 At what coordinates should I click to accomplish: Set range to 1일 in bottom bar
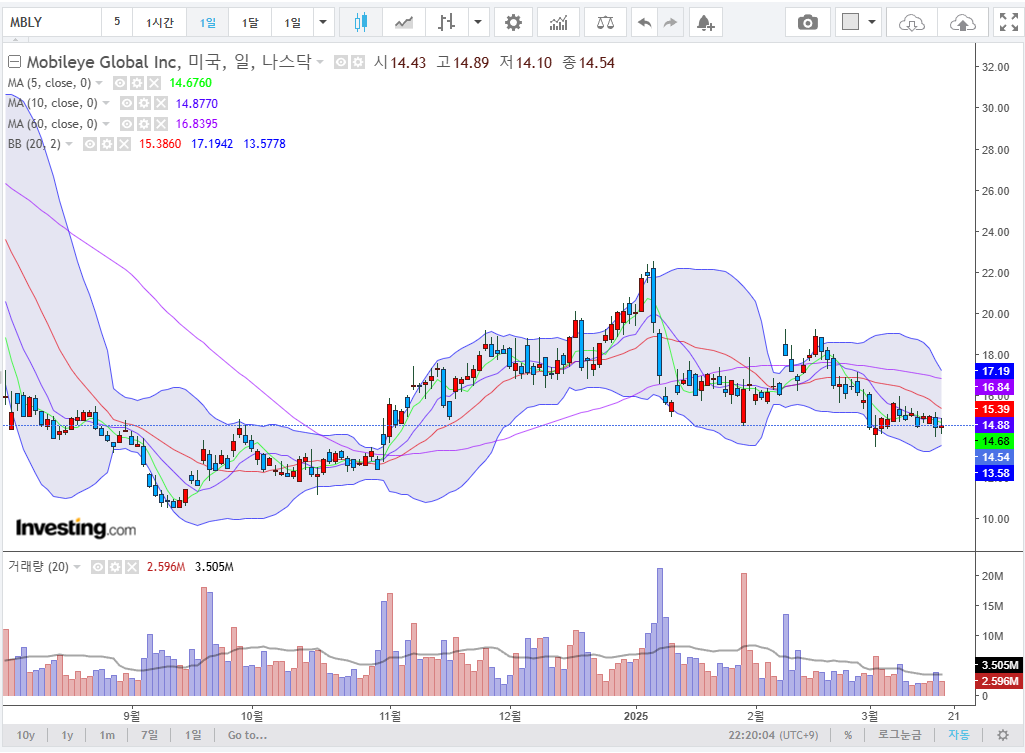pos(193,735)
